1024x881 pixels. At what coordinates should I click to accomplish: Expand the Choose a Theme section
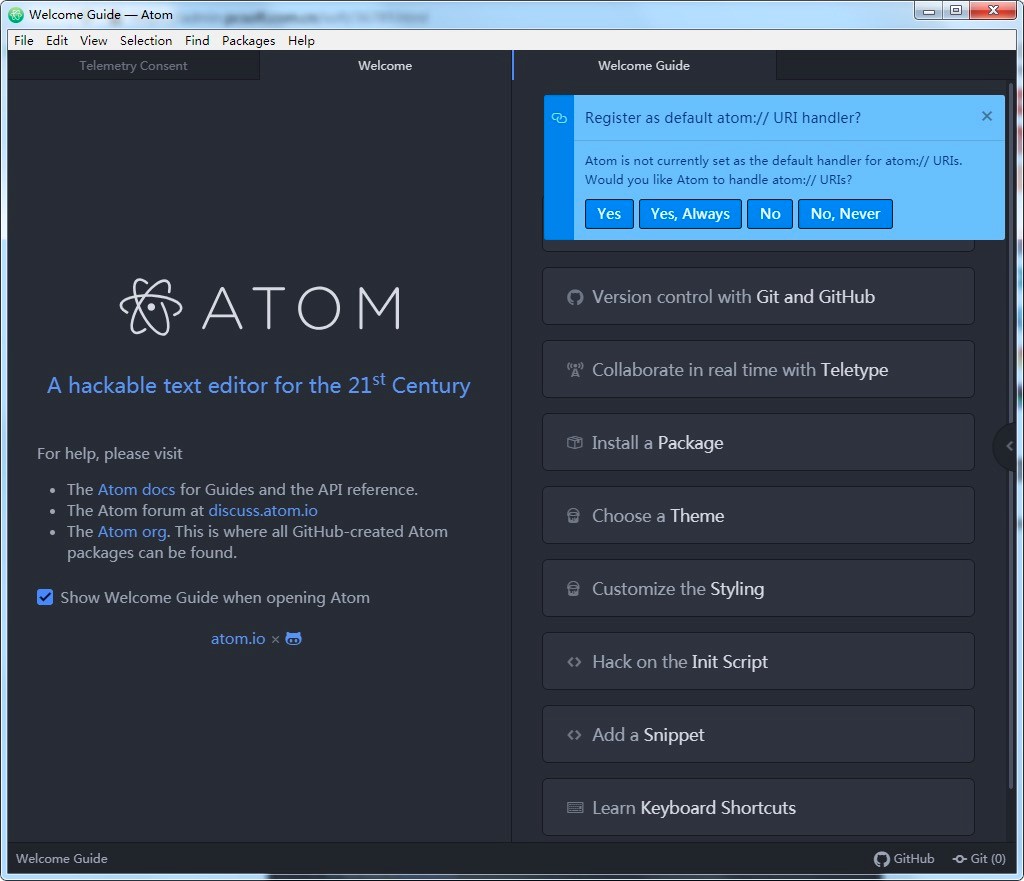[757, 515]
